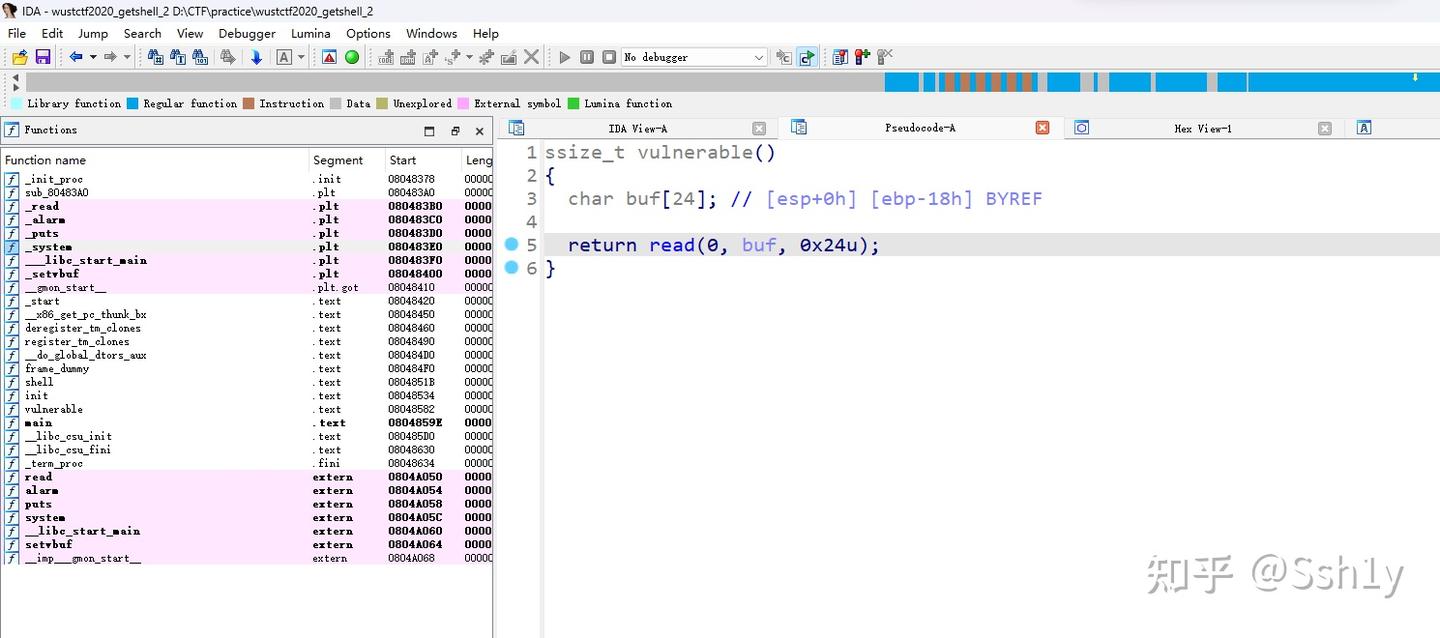Select the main function row
The width and height of the screenshot is (1440, 638).
point(246,423)
